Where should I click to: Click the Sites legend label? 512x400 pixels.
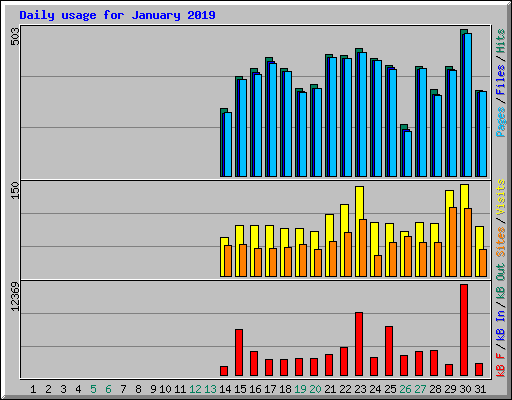click(501, 242)
